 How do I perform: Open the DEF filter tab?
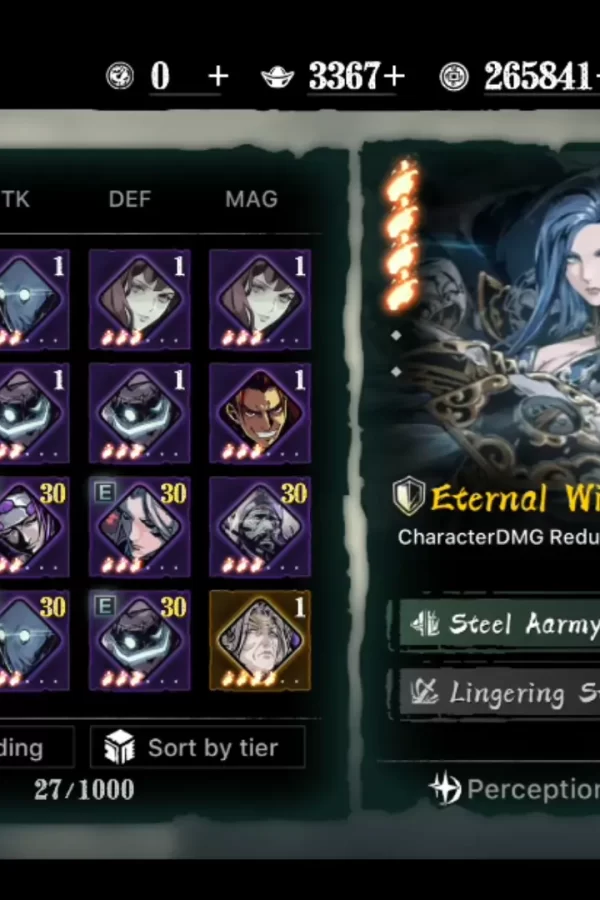(130, 199)
